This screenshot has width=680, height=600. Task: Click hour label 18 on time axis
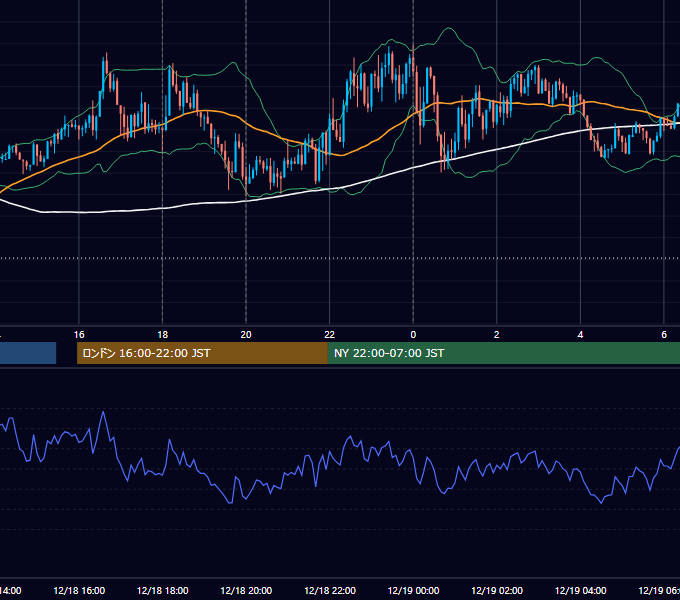(163, 335)
